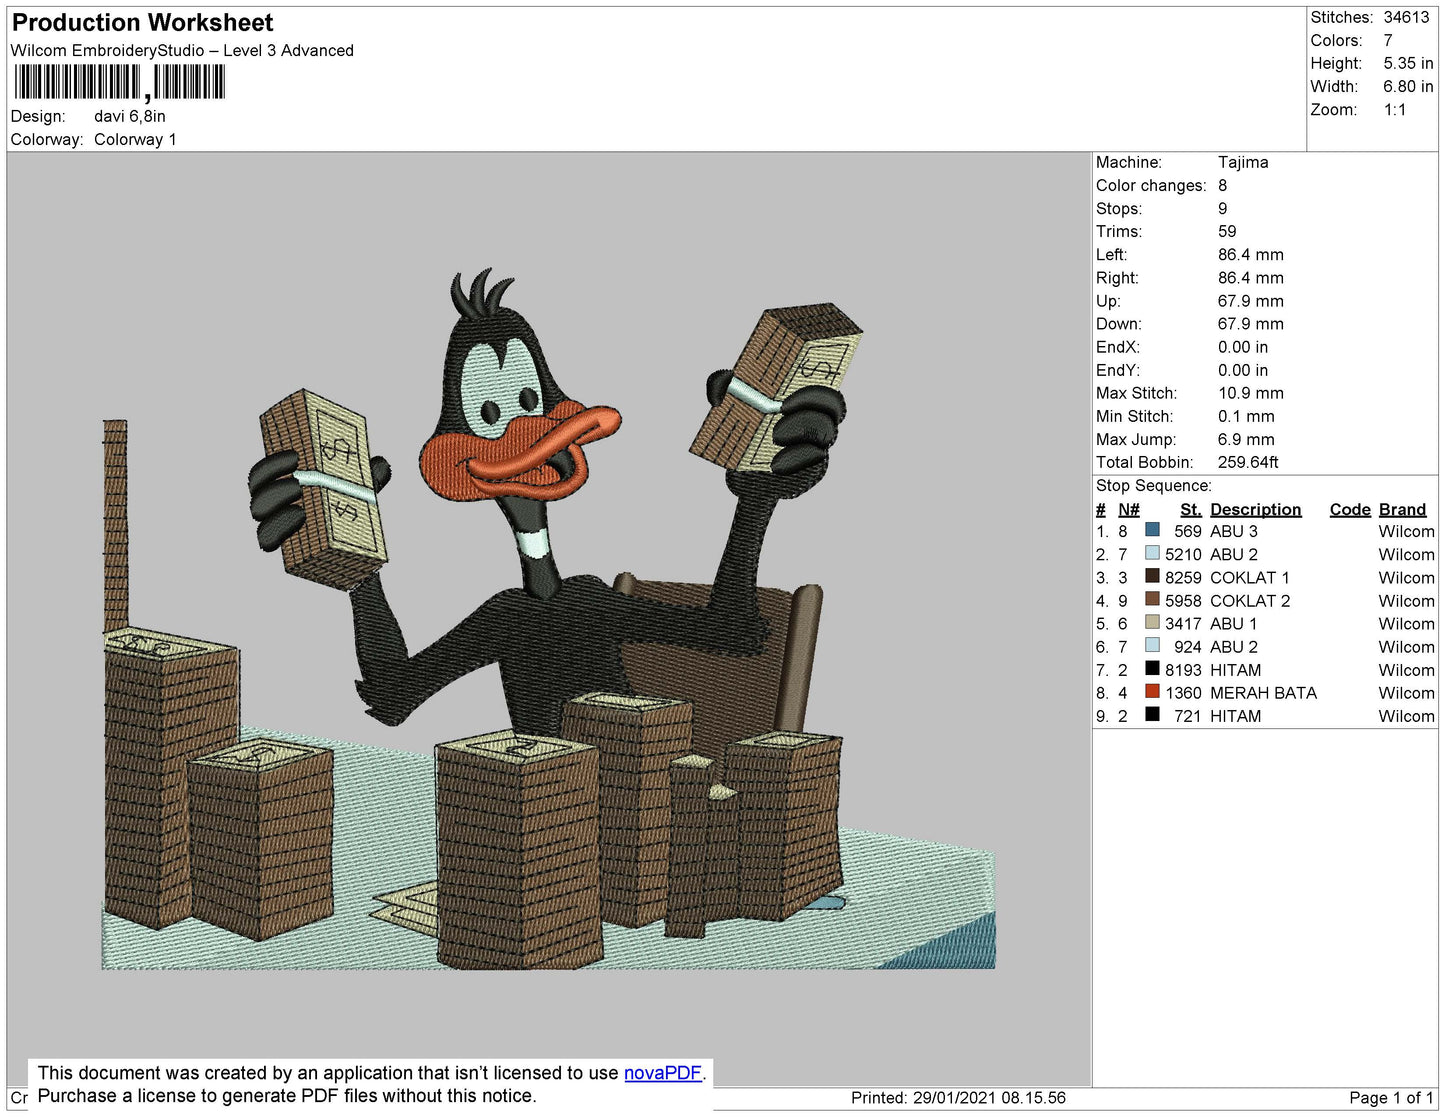This screenshot has height=1117, width=1445.
Task: Click the embroidered duck design preview
Action: point(549,619)
